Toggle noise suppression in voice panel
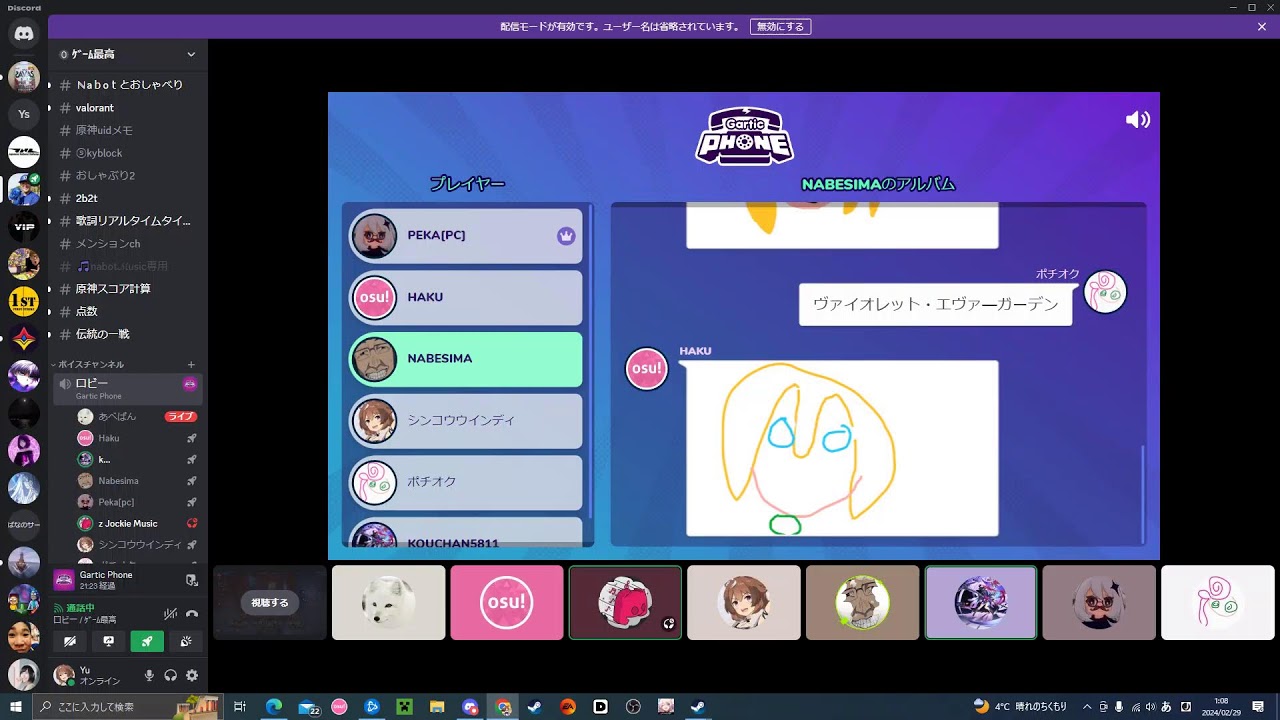Screen dimensions: 1280x720 point(171,613)
